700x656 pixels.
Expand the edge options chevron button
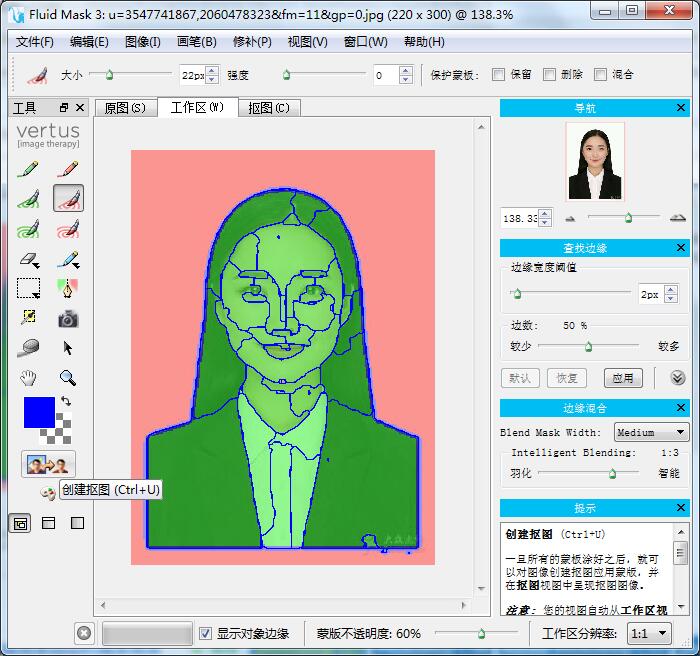click(x=678, y=378)
